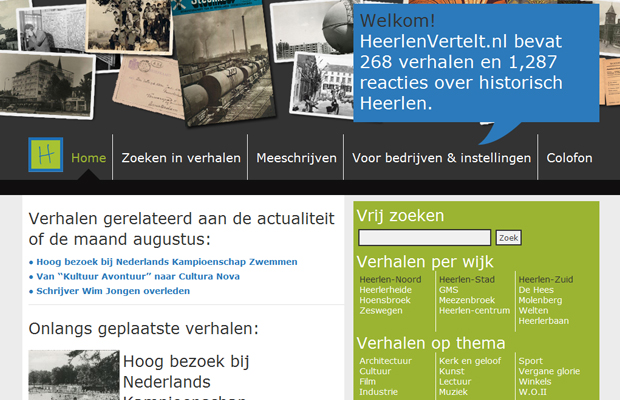620x400 pixels.
Task: Browse Architectuur theme stories
Action: 385,361
